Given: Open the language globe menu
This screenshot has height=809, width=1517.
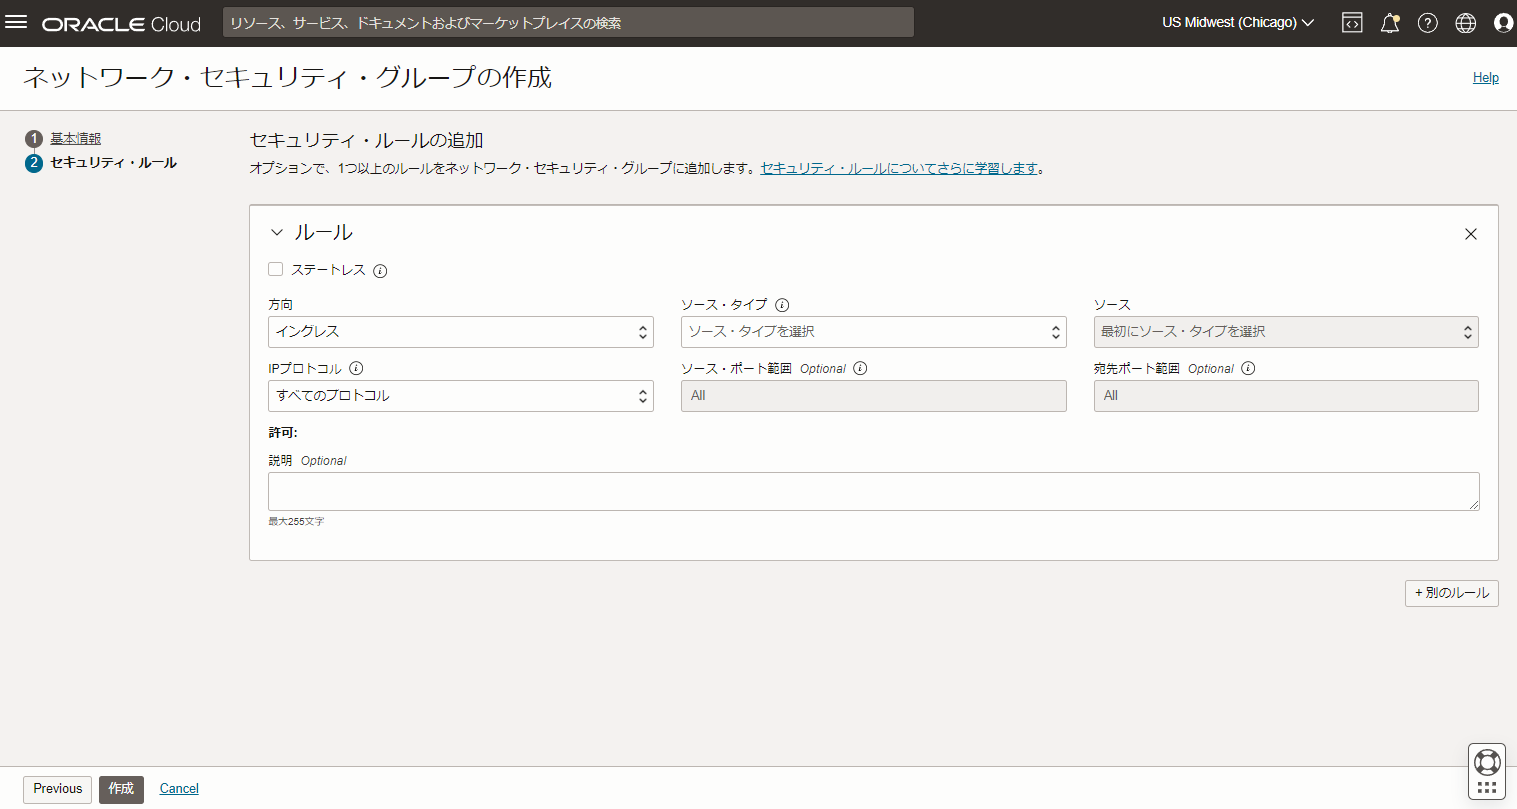Looking at the screenshot, I should [1466, 23].
